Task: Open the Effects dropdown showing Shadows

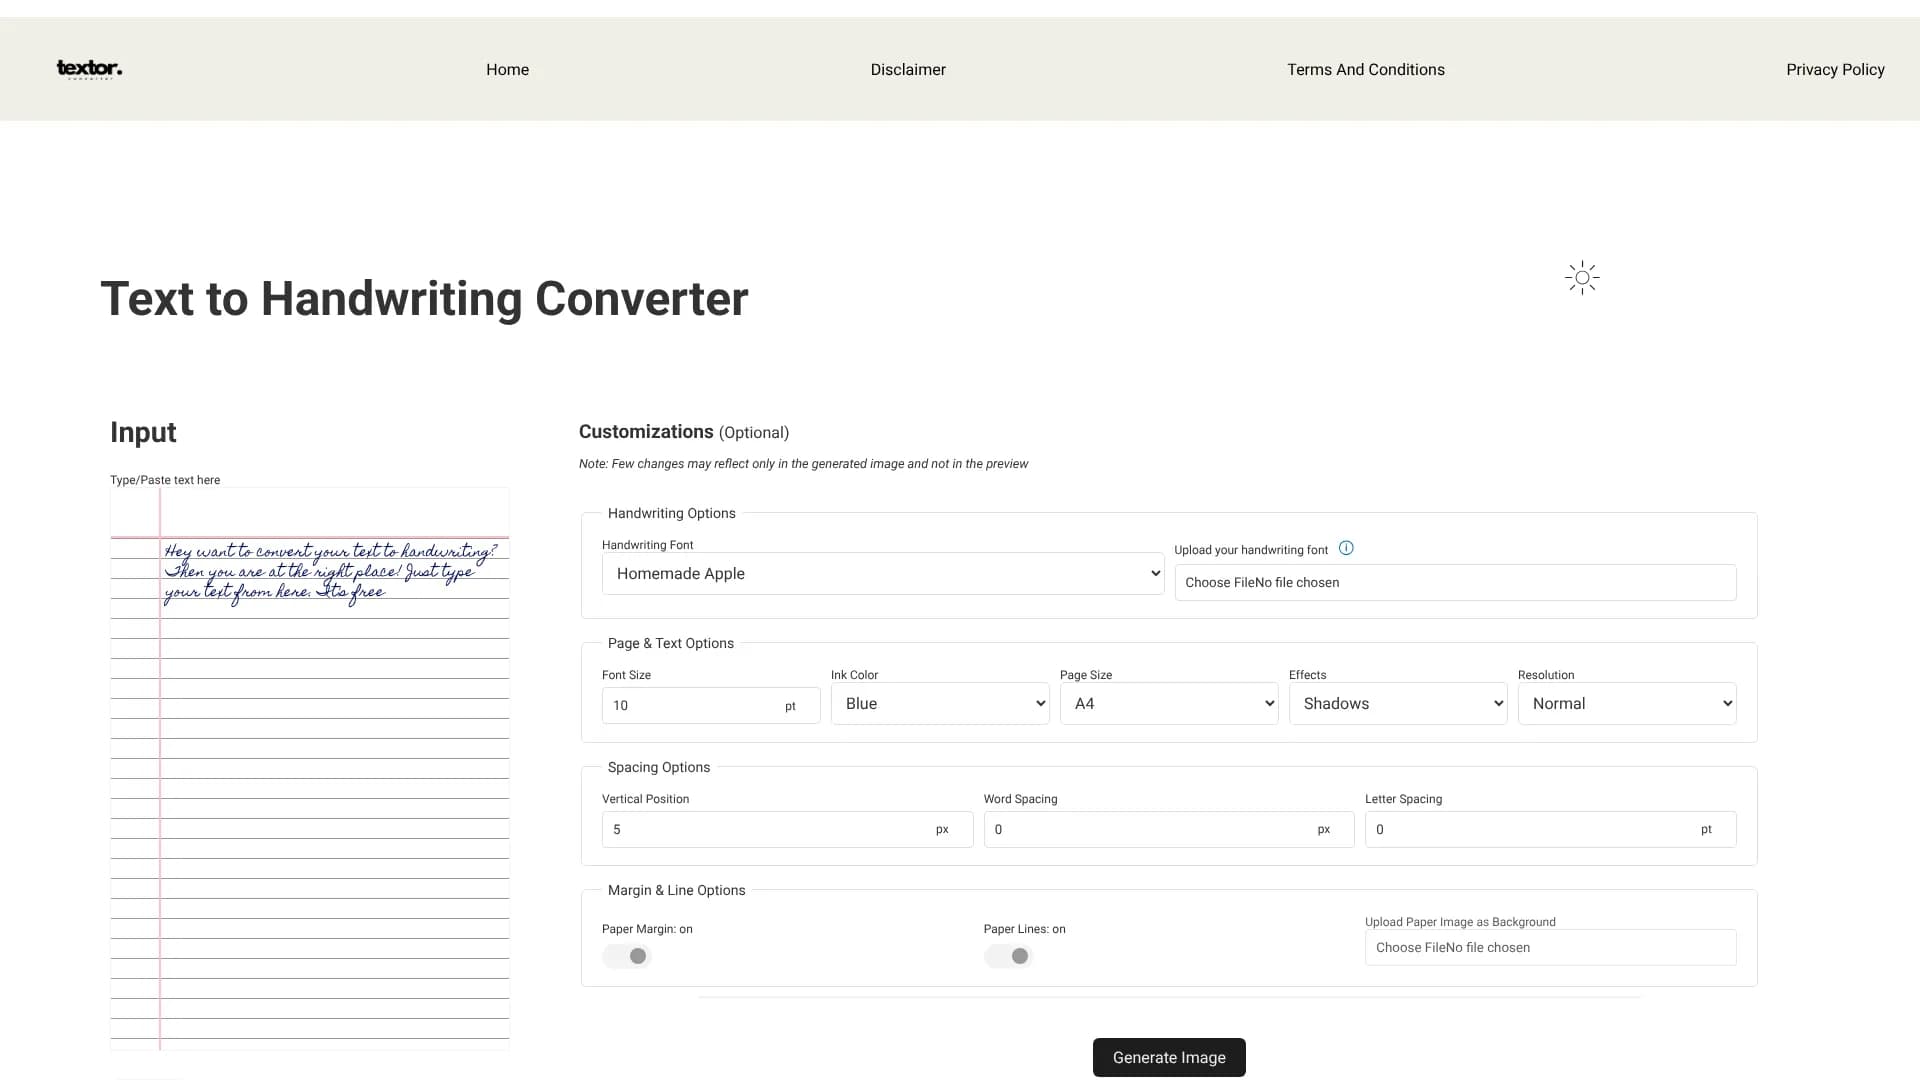Action: [x=1398, y=703]
